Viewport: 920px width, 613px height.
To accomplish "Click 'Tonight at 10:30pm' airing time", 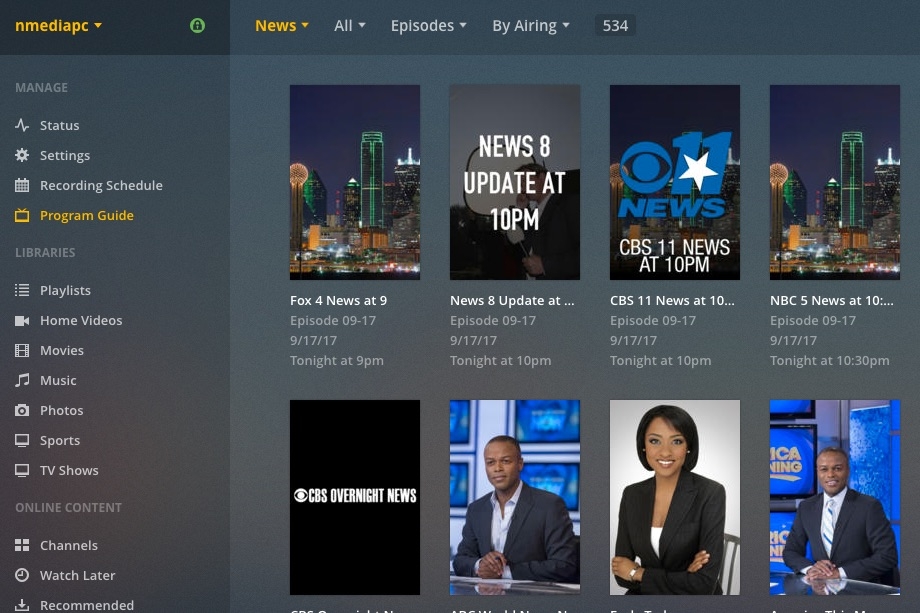I will point(830,361).
